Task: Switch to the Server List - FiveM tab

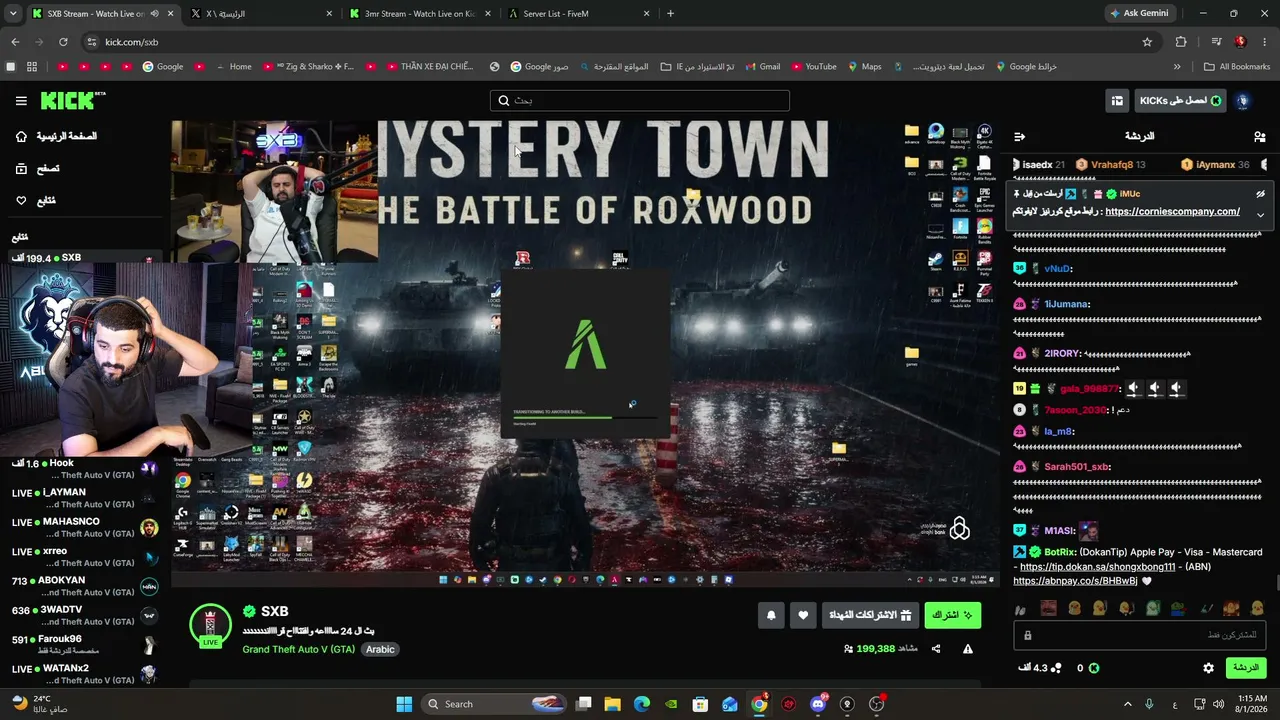Action: [578, 14]
